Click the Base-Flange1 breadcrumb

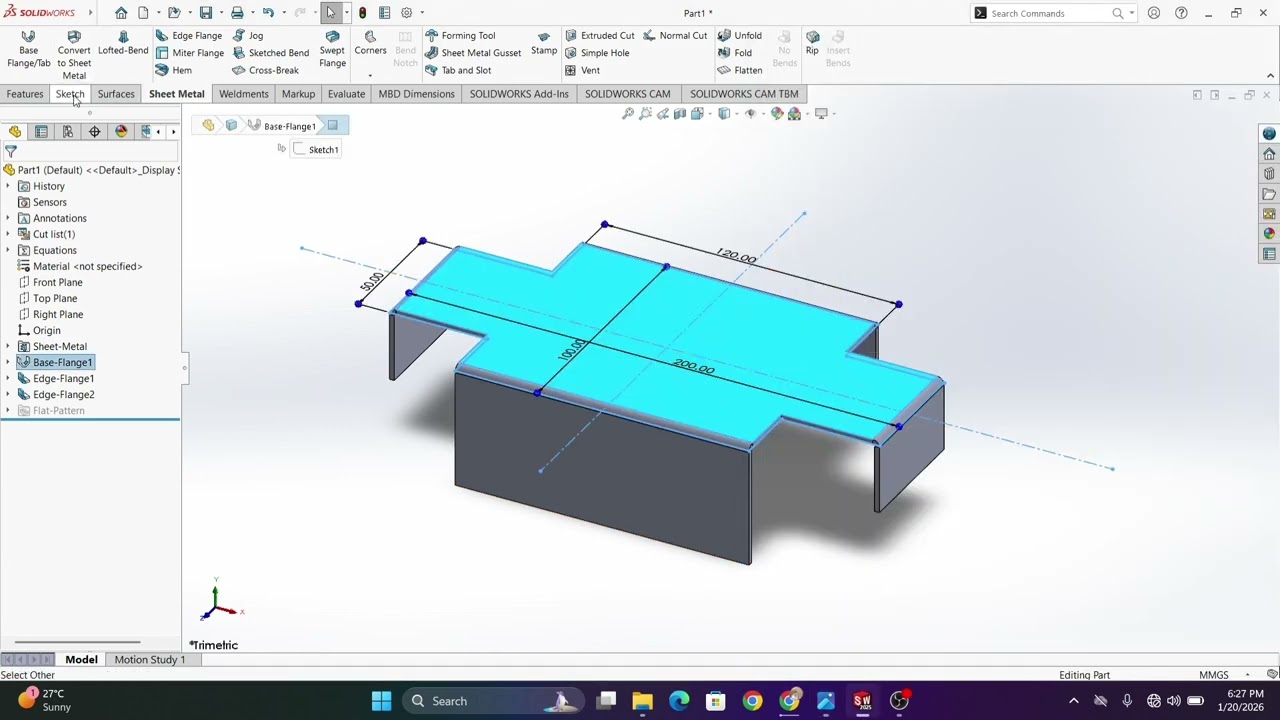click(x=282, y=126)
